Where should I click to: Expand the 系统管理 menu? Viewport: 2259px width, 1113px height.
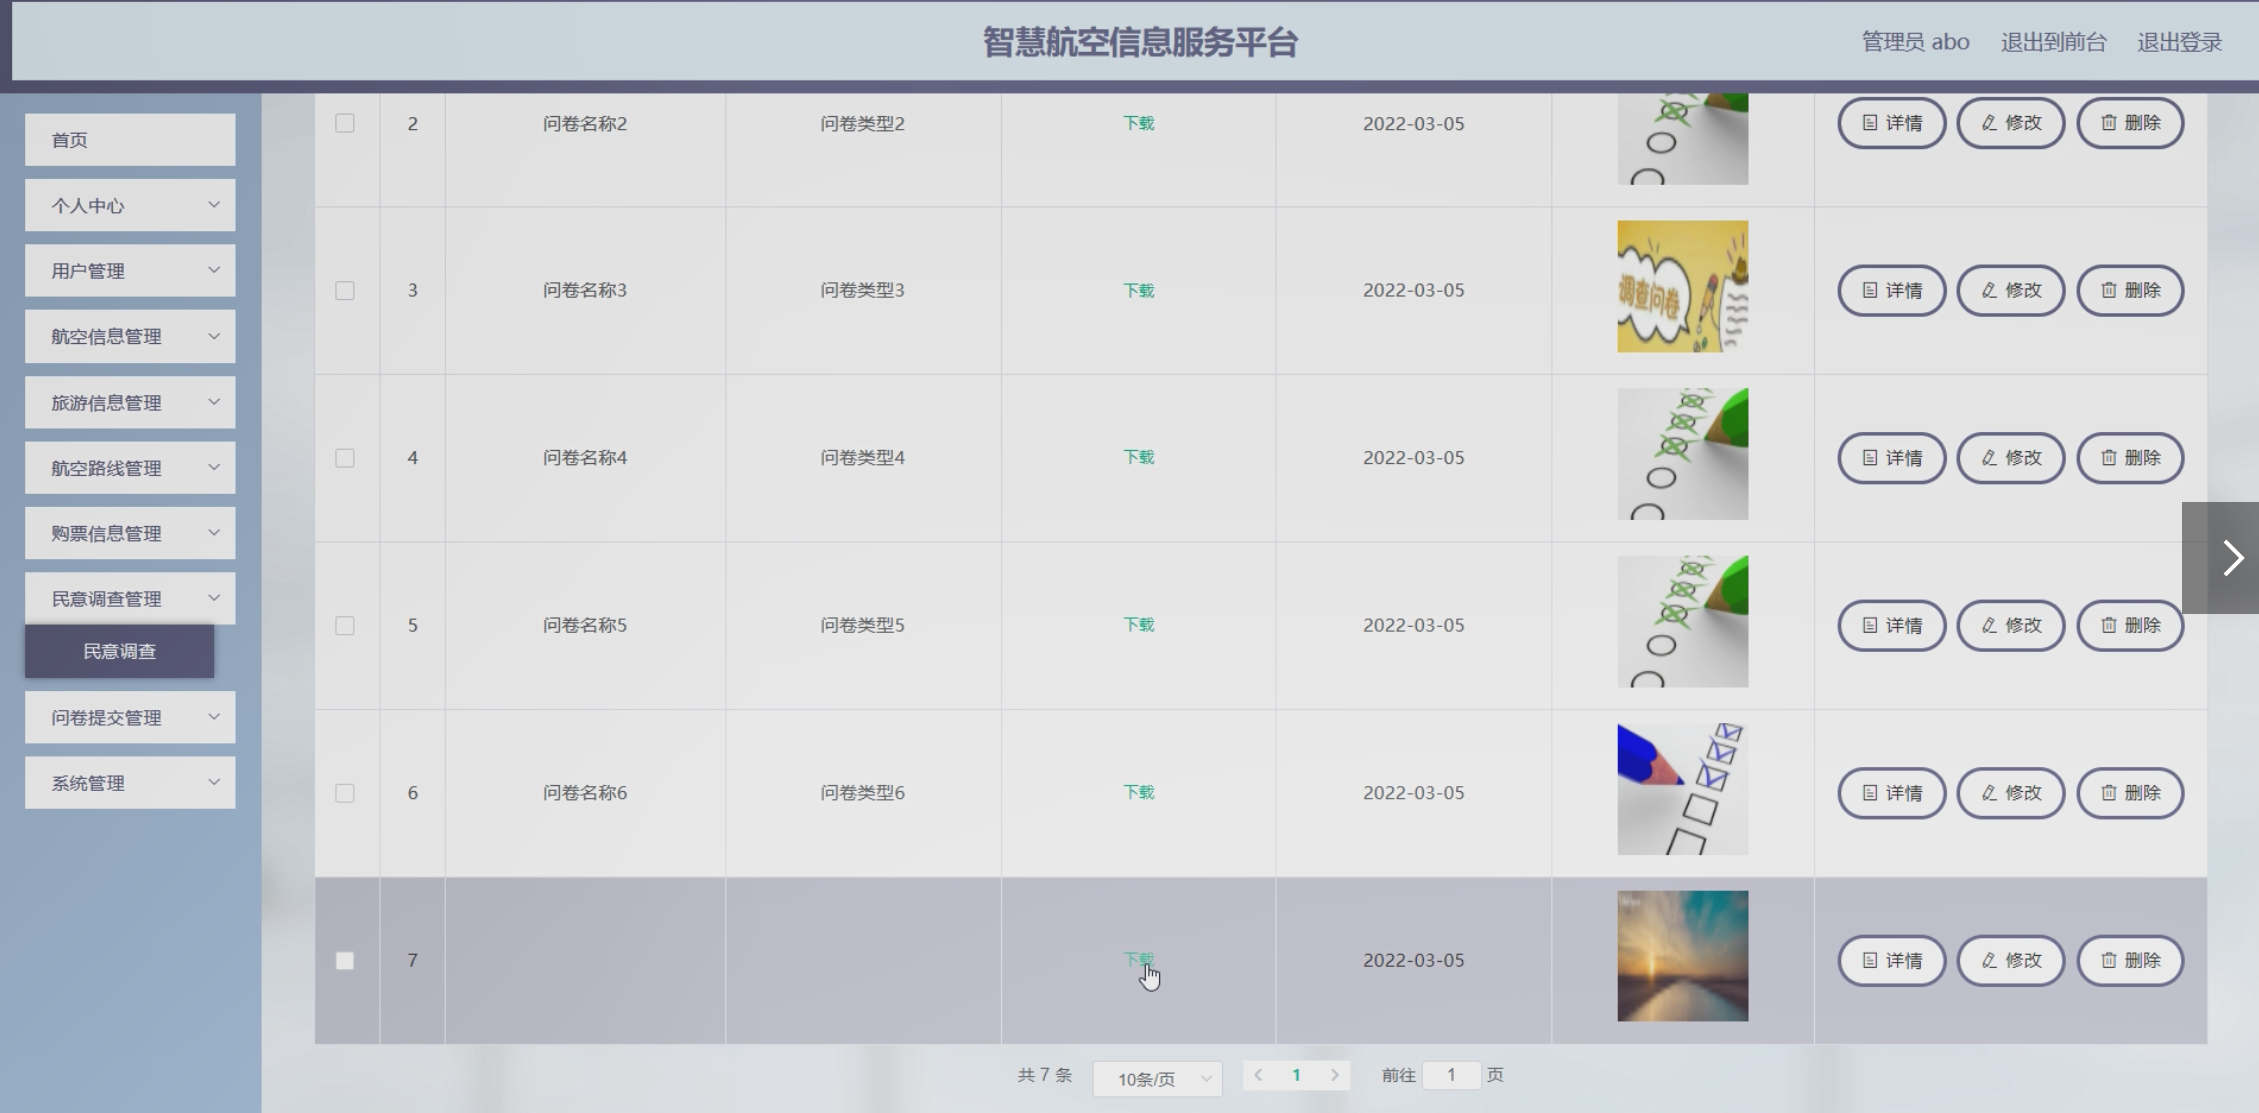point(130,783)
